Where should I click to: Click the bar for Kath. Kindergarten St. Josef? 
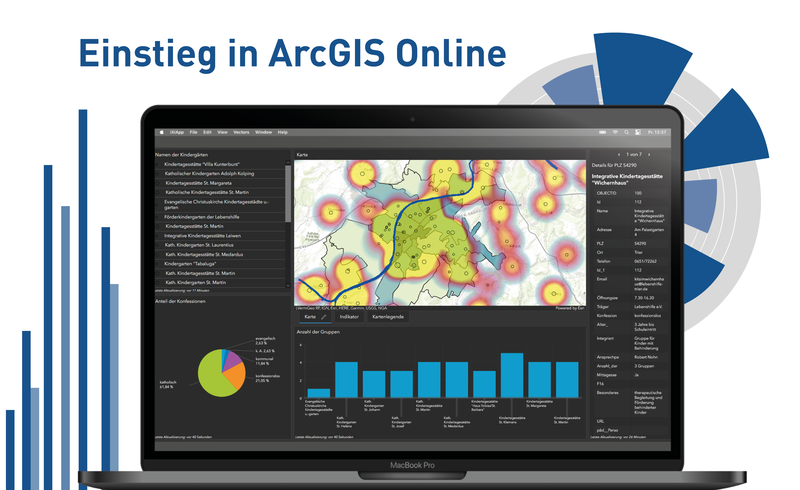tap(402, 384)
